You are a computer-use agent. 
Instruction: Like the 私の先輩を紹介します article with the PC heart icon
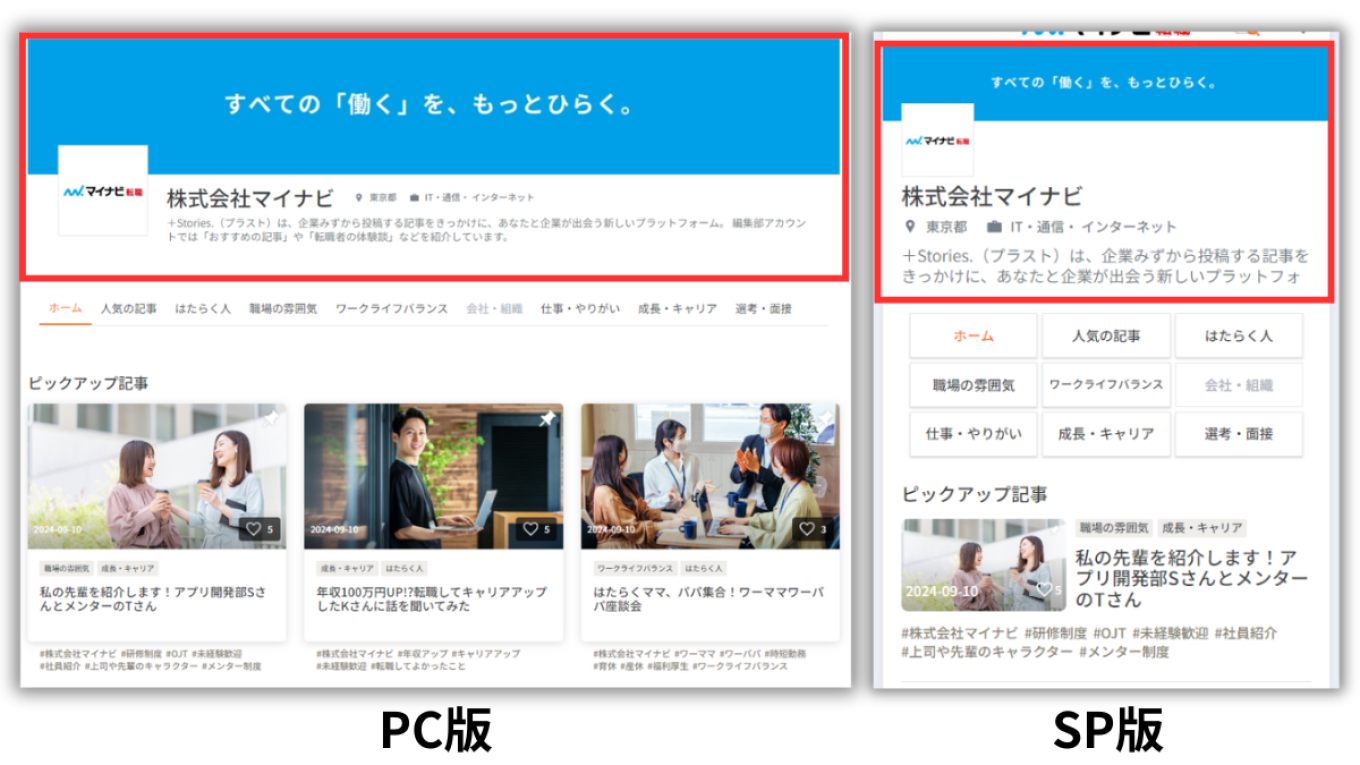pyautogui.click(x=253, y=529)
